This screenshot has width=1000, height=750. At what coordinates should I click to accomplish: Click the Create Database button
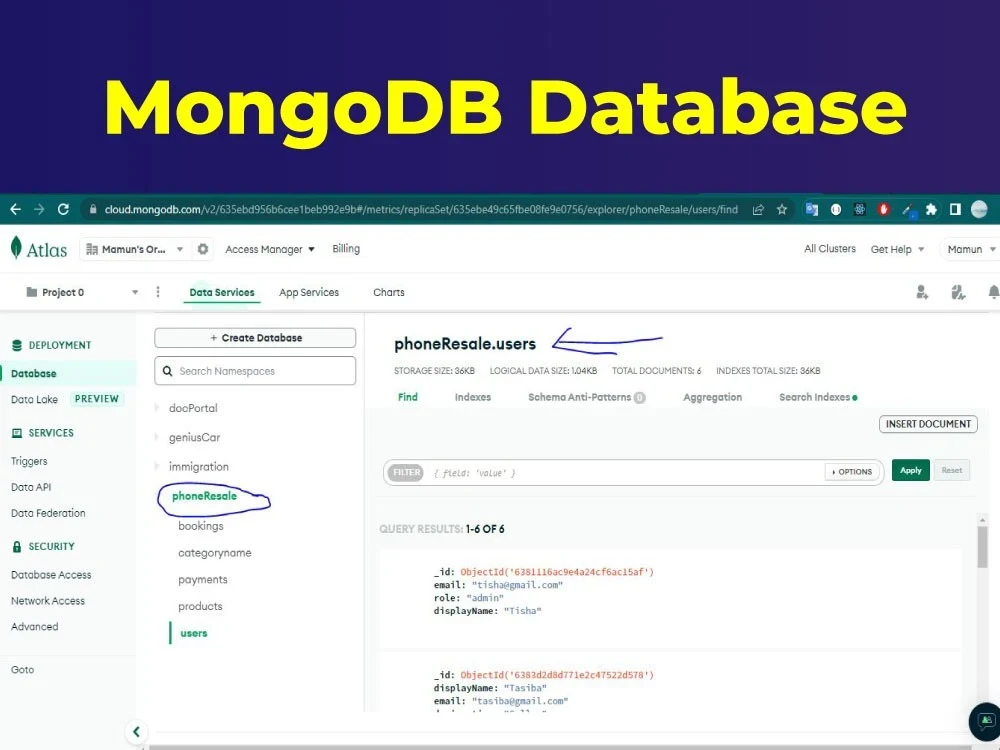255,338
